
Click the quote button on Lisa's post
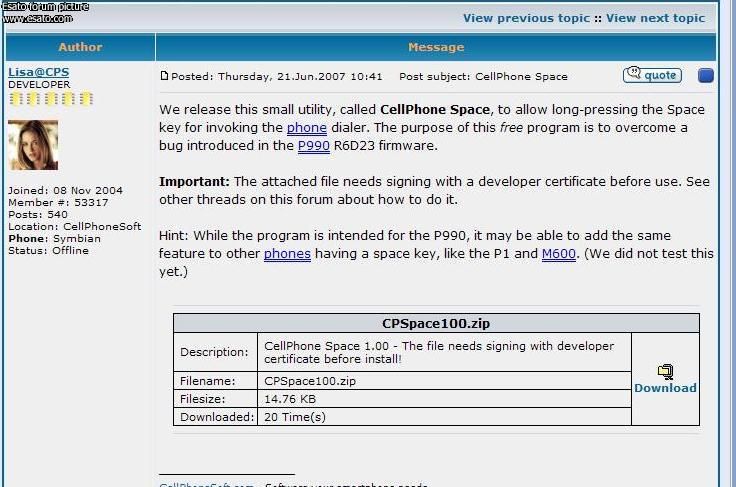[652, 75]
